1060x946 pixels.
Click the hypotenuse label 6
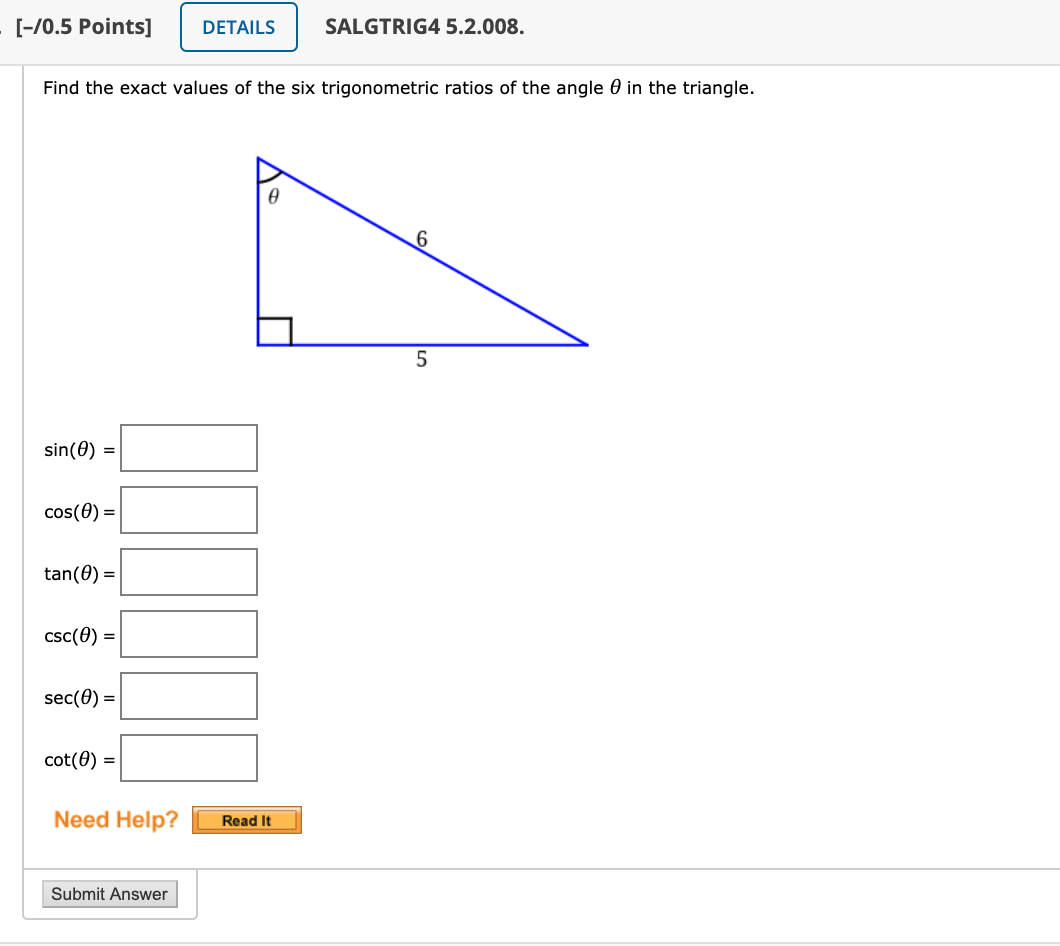(423, 240)
